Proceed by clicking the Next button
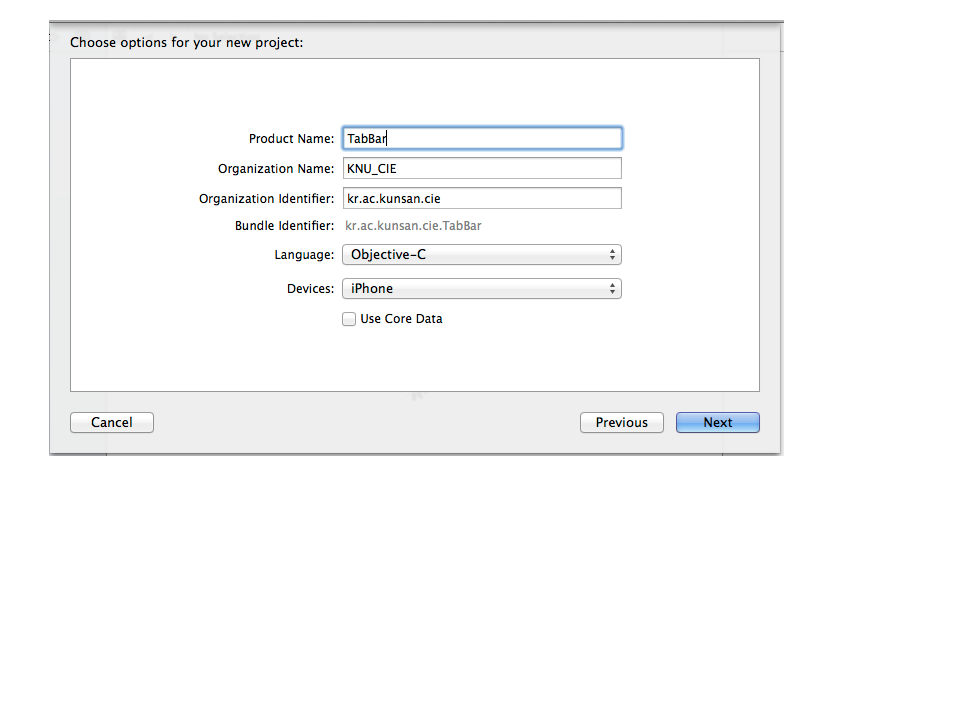The height and width of the screenshot is (720, 960). 717,423
